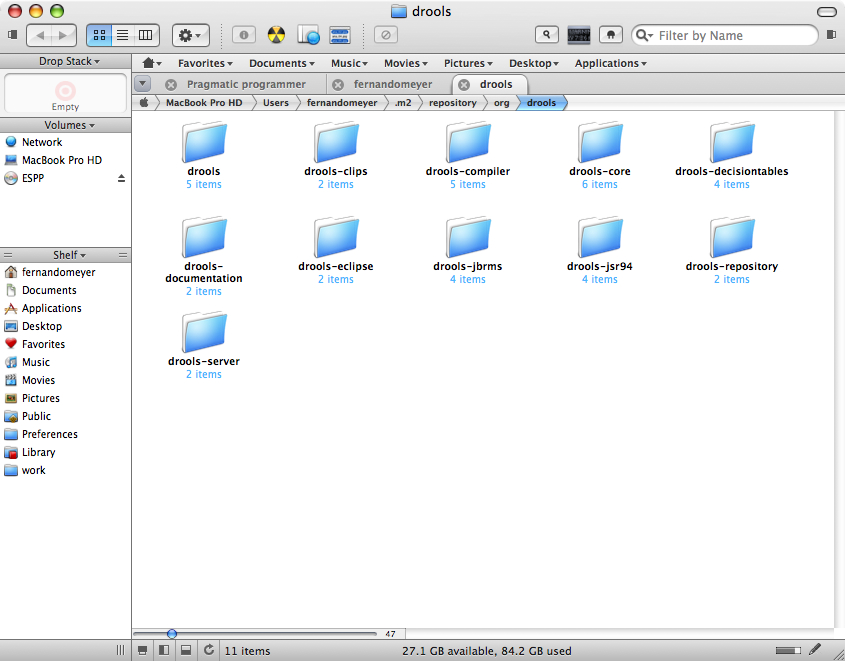Open the Music bookmark menu
The image size is (845, 661).
(x=349, y=64)
